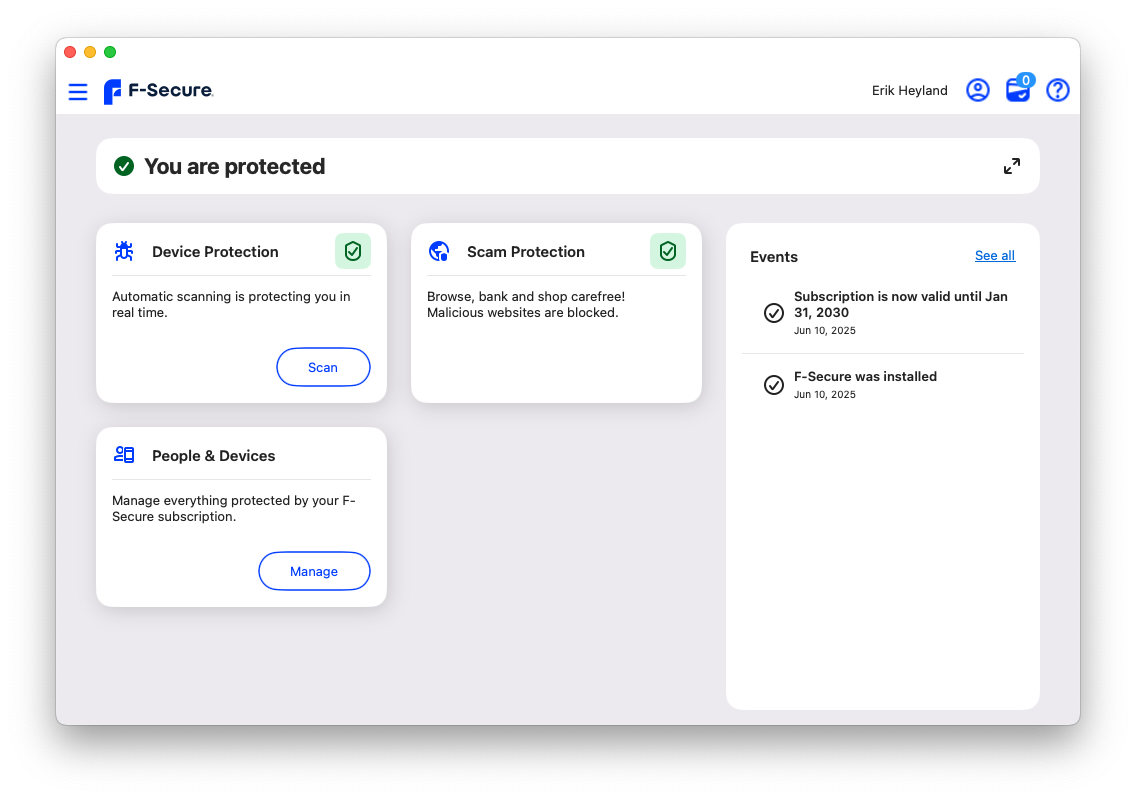Start a scan with the Scan button

323,367
